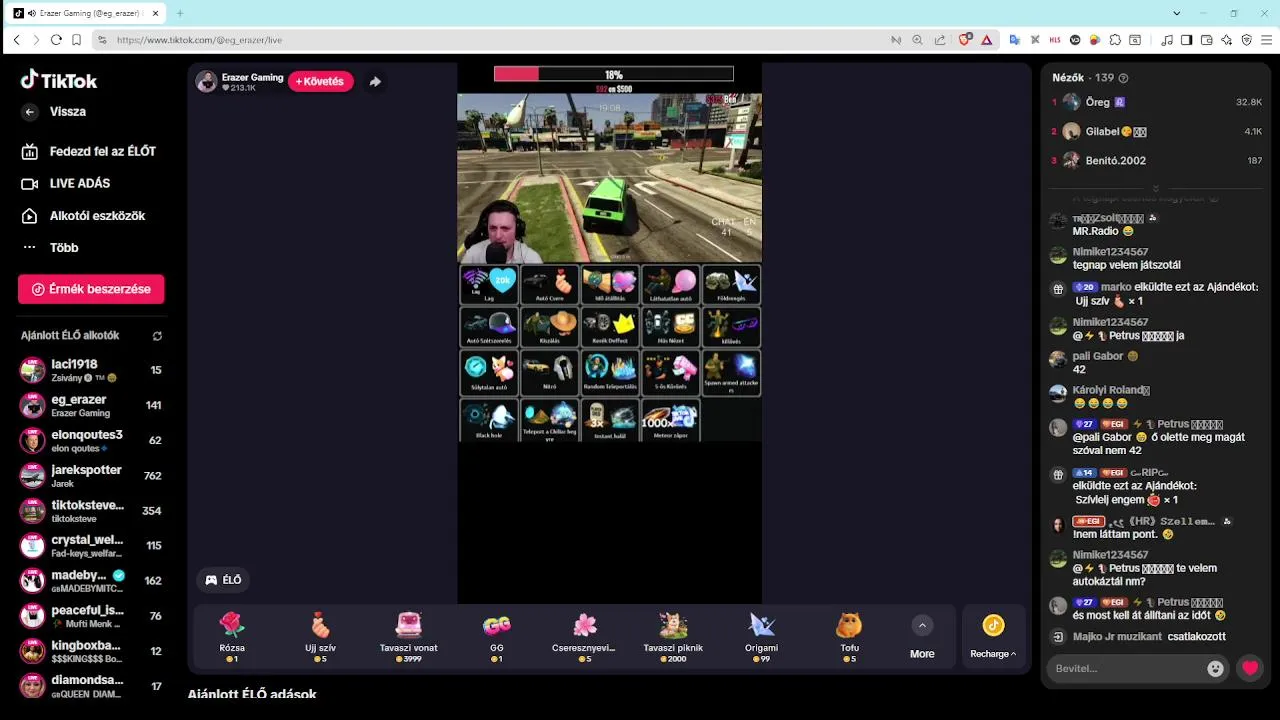Send the Cseresznyevirág gift
The height and width of the screenshot is (720, 1280).
coord(584,636)
